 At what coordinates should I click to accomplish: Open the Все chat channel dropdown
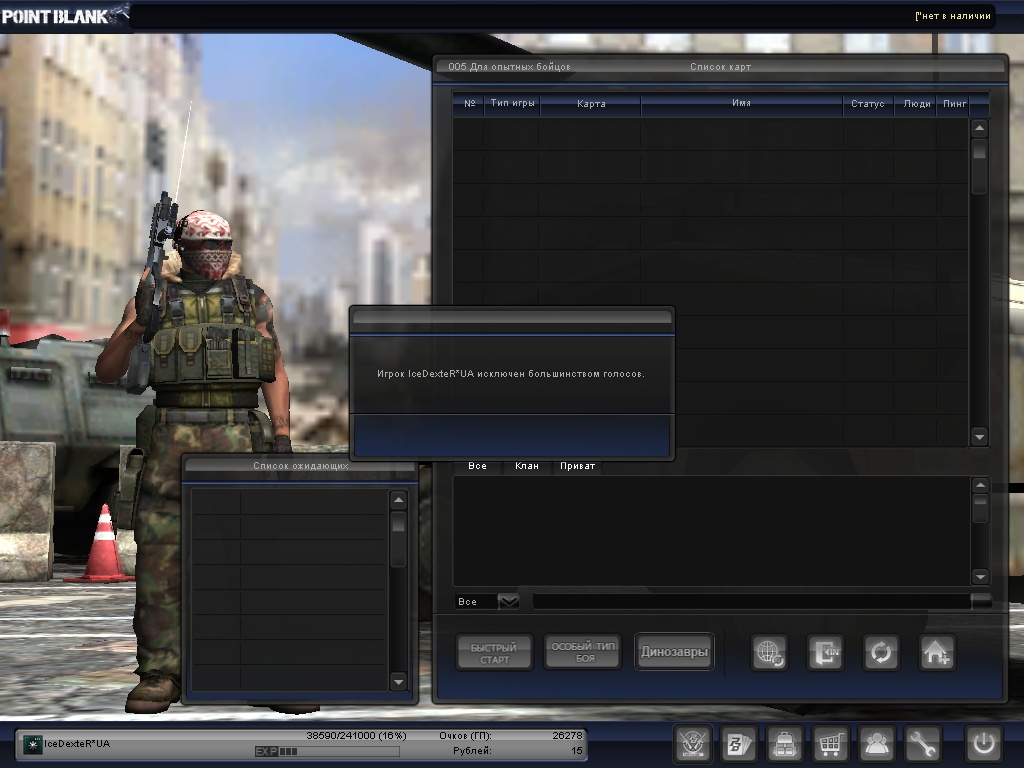point(508,601)
